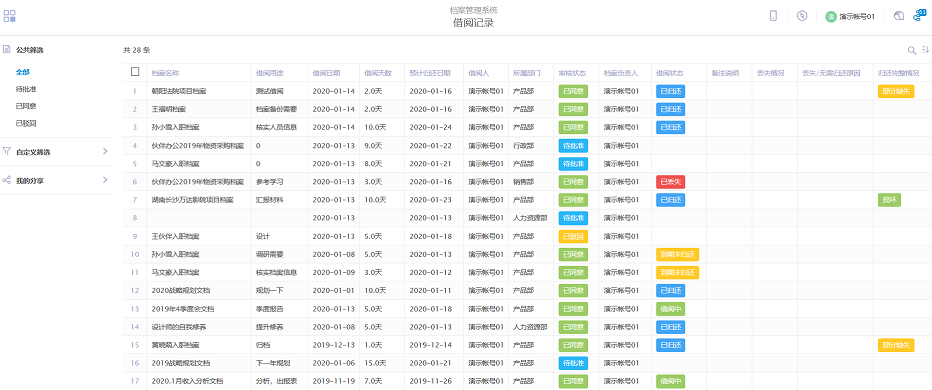Click the 借阅日期 column header

click(x=326, y=73)
